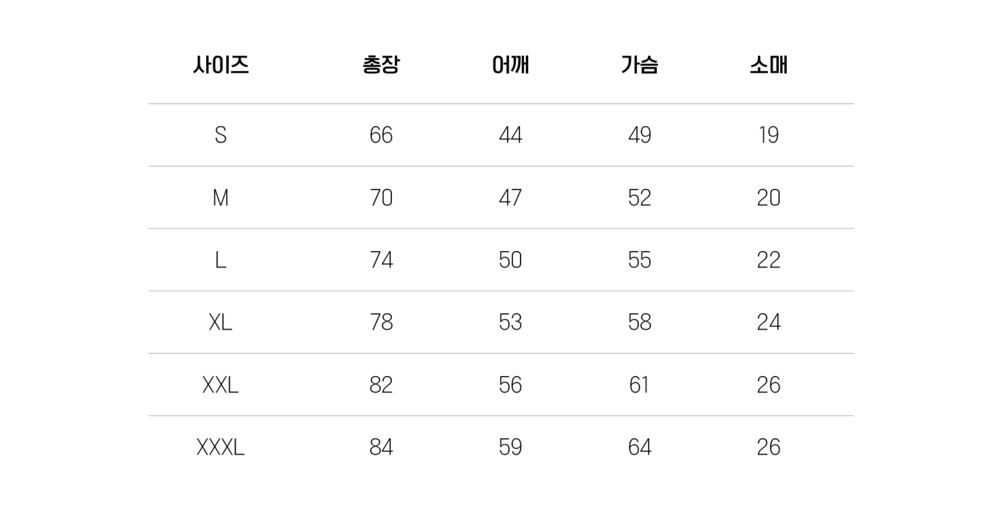Click the 총장 value 66 for size S
1000x521 pixels.
[381, 135]
